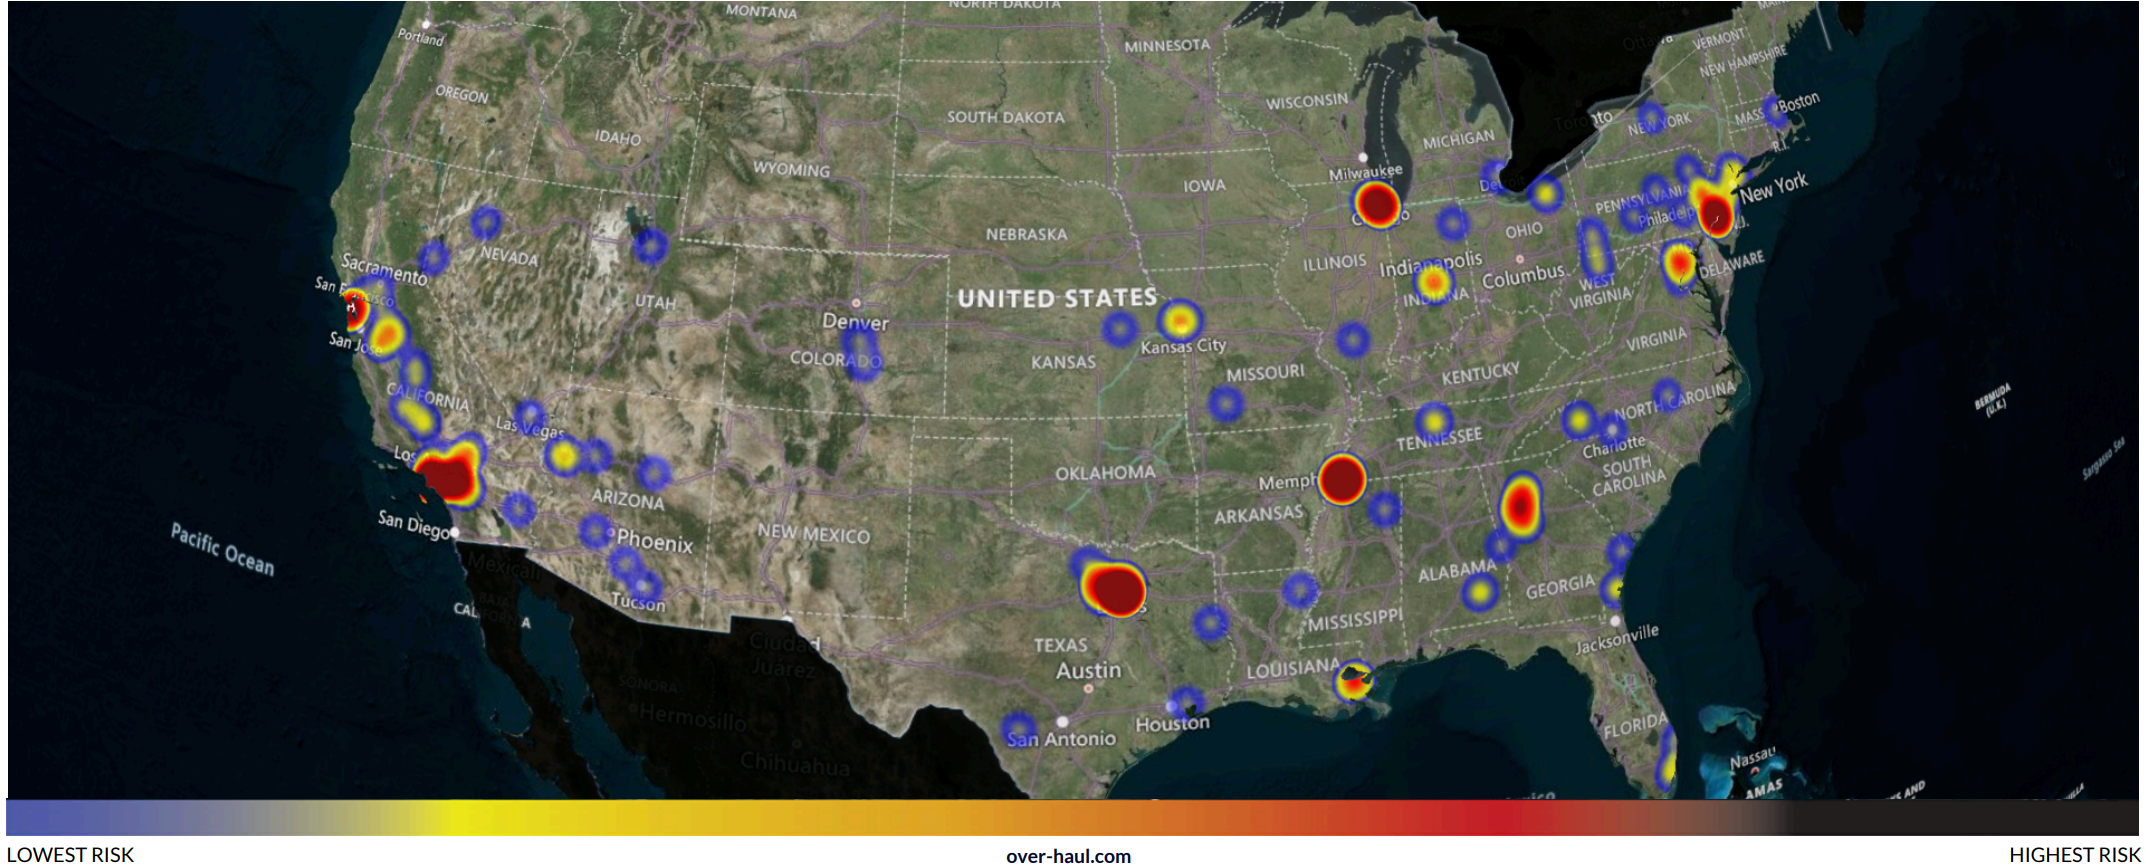Click the LOUISIANA state label
Image resolution: width=2146 pixels, height=868 pixels.
[1293, 667]
